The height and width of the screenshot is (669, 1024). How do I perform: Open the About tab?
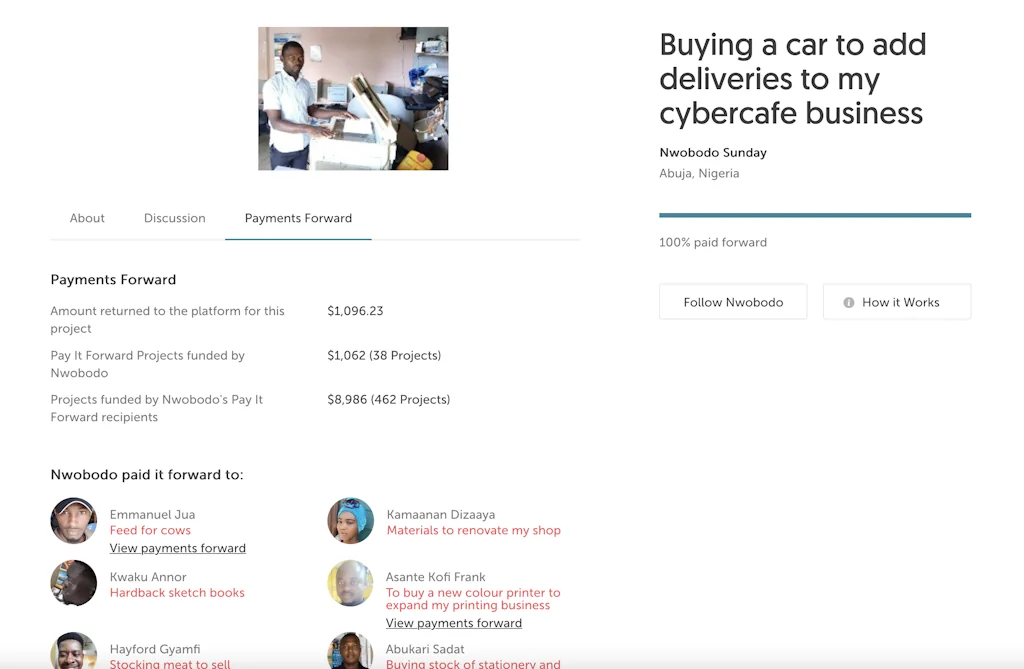(x=87, y=218)
